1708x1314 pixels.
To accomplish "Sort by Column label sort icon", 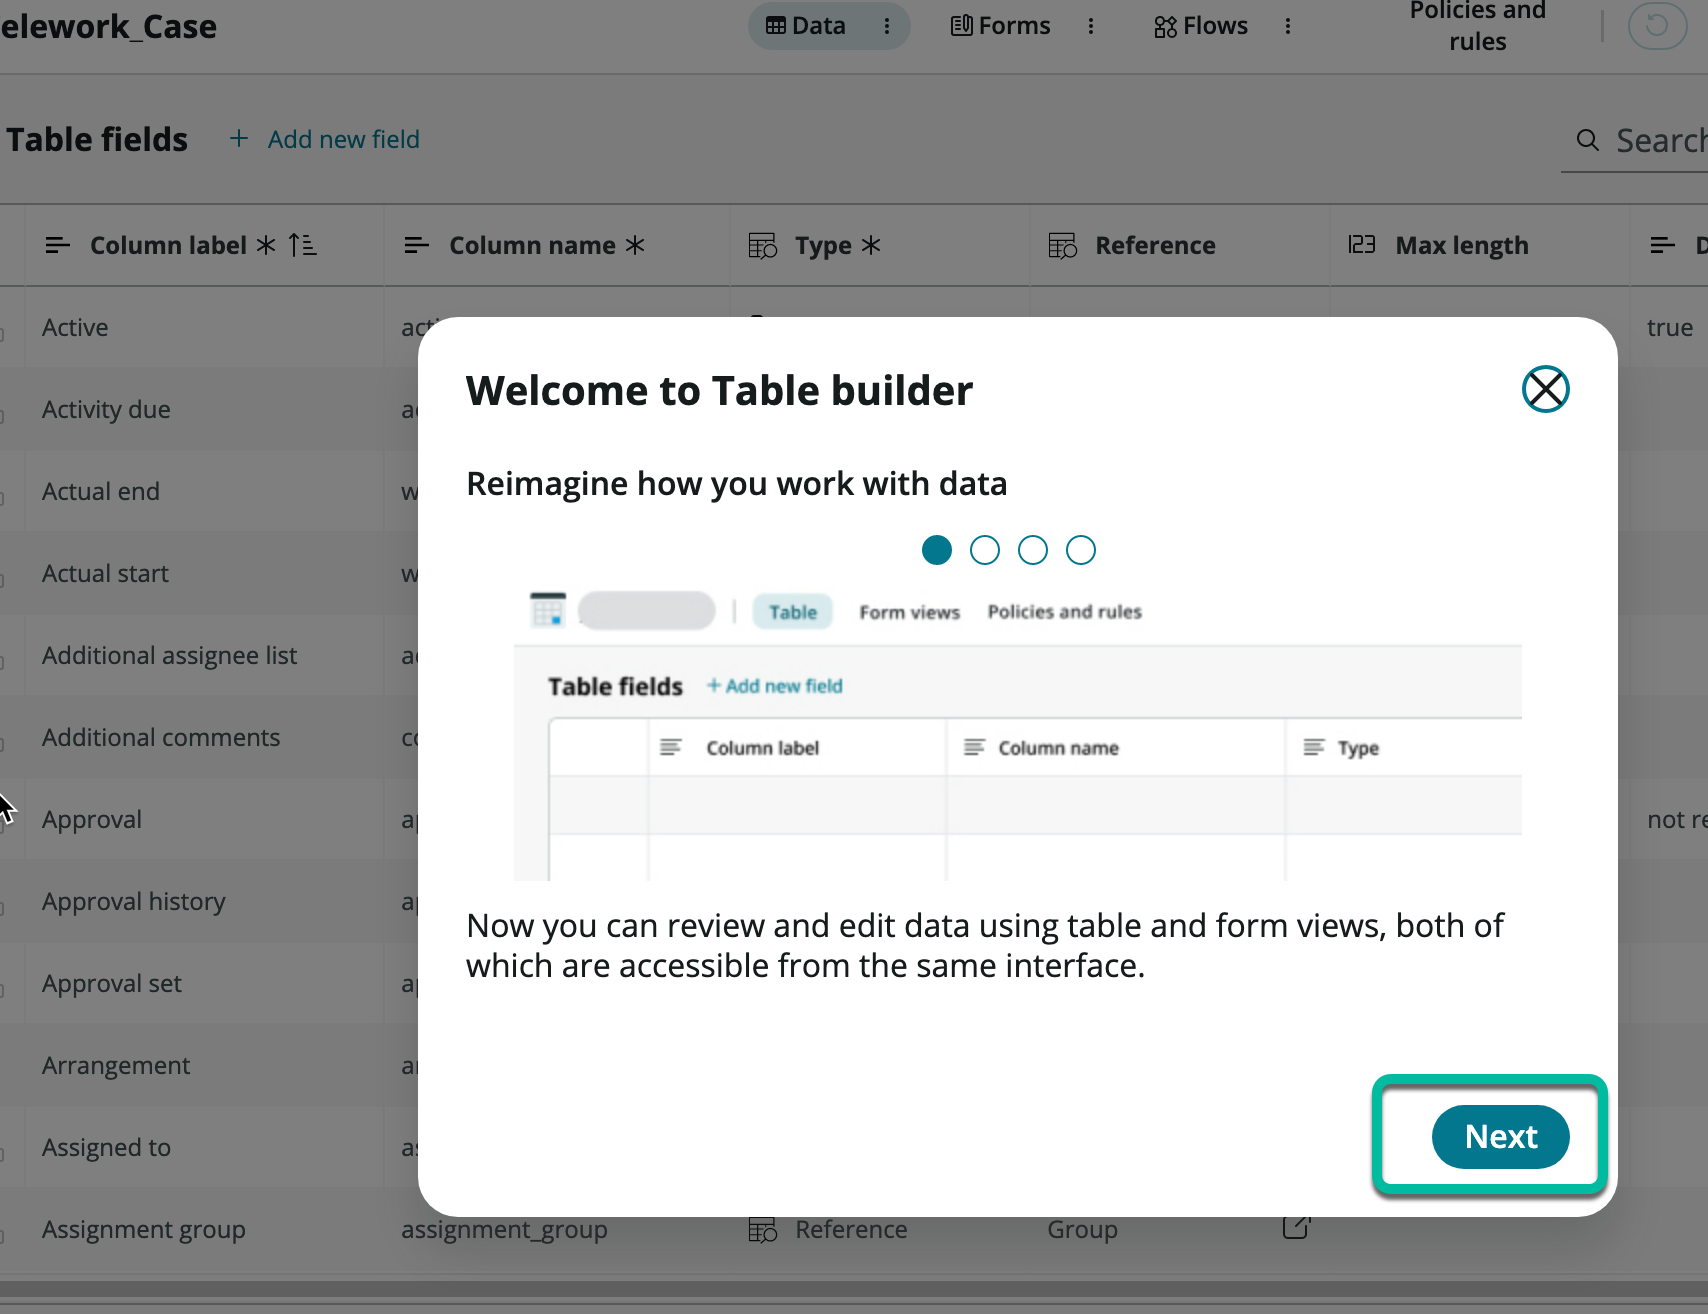I will click(x=302, y=245).
